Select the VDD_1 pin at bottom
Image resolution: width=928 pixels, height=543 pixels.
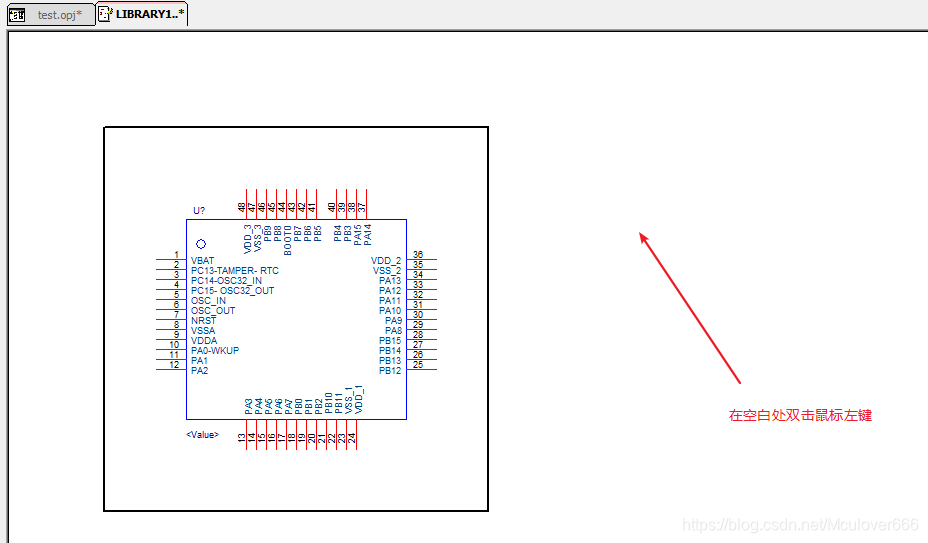(x=359, y=400)
